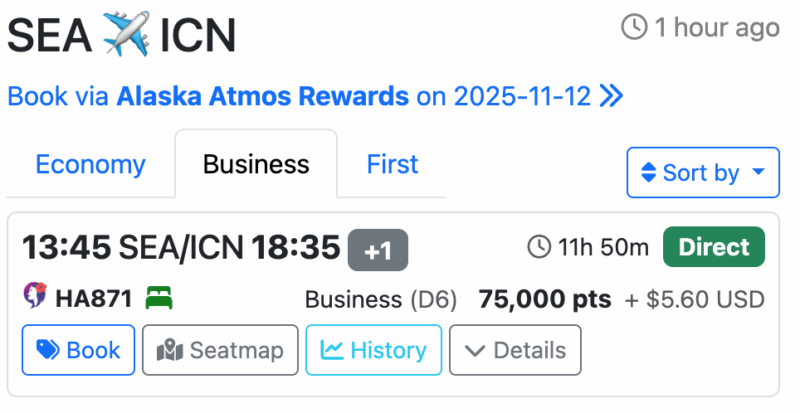Screen dimensions: 800x413
Task: Expand the flight Details section
Action: coord(515,350)
